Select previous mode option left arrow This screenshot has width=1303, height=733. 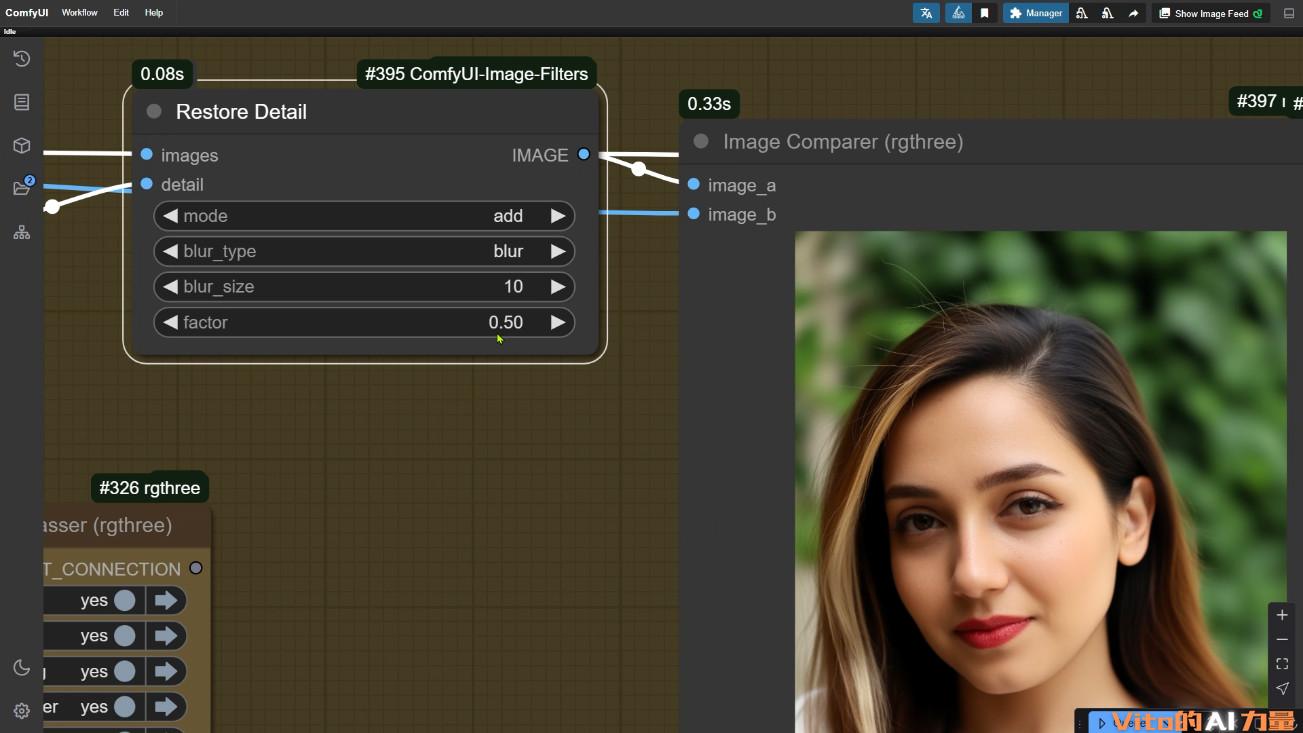click(170, 216)
